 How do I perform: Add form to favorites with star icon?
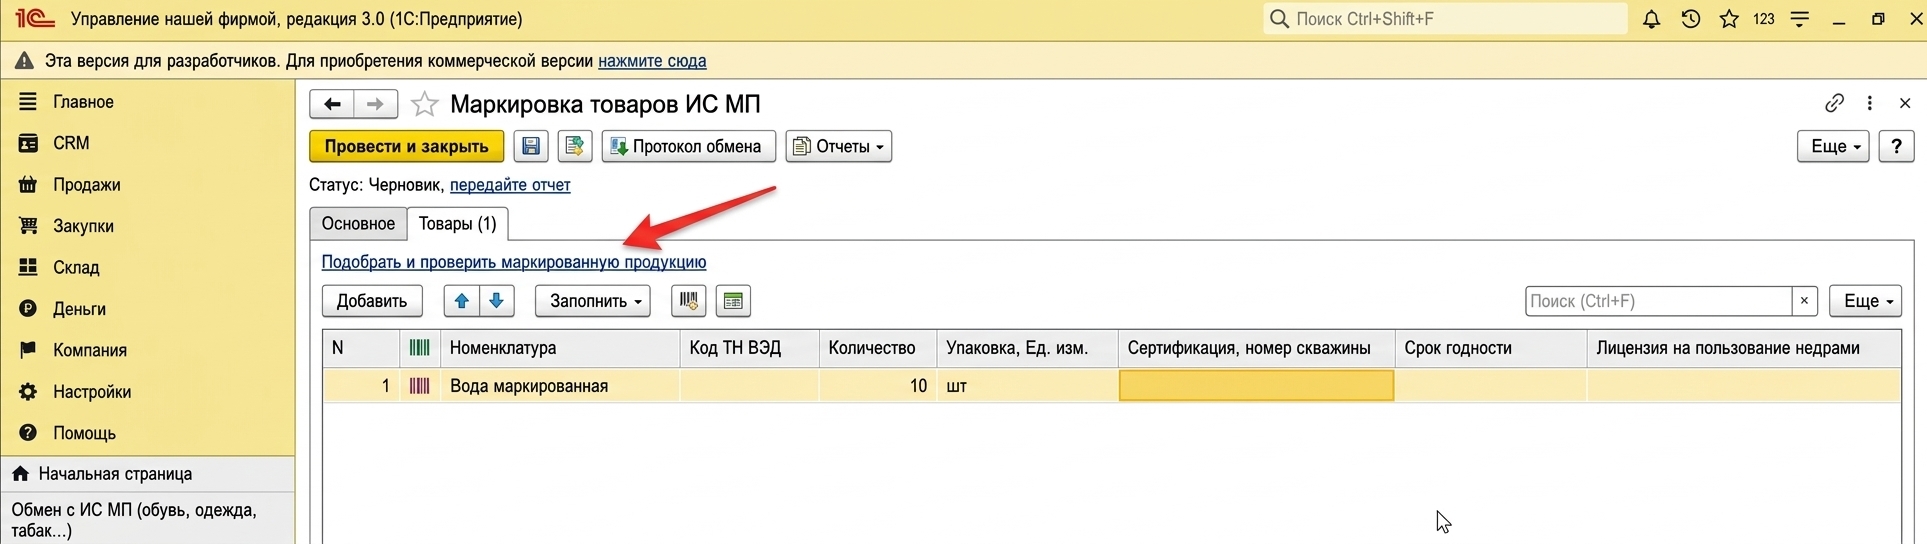click(x=425, y=104)
